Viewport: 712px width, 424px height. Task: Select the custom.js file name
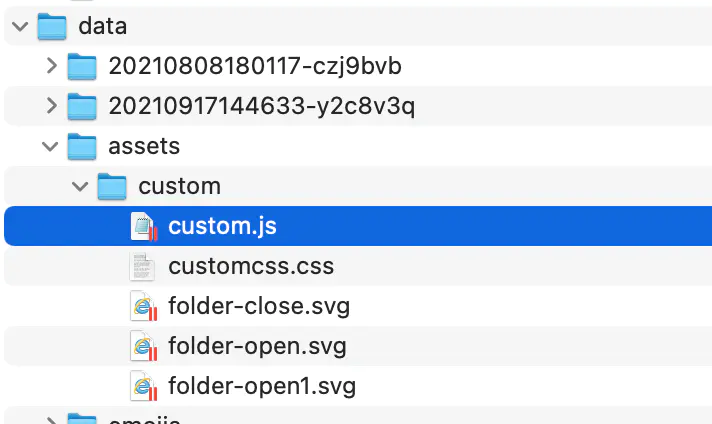[x=222, y=226]
